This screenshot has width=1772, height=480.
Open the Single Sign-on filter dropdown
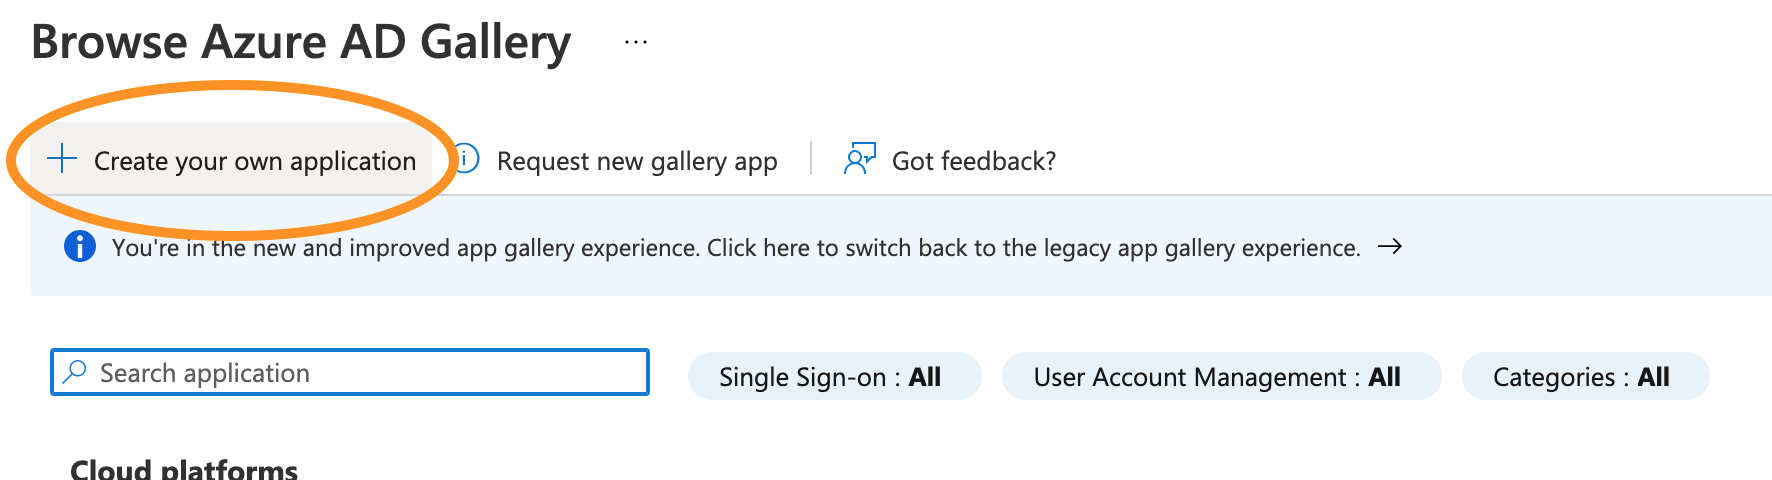coord(834,377)
